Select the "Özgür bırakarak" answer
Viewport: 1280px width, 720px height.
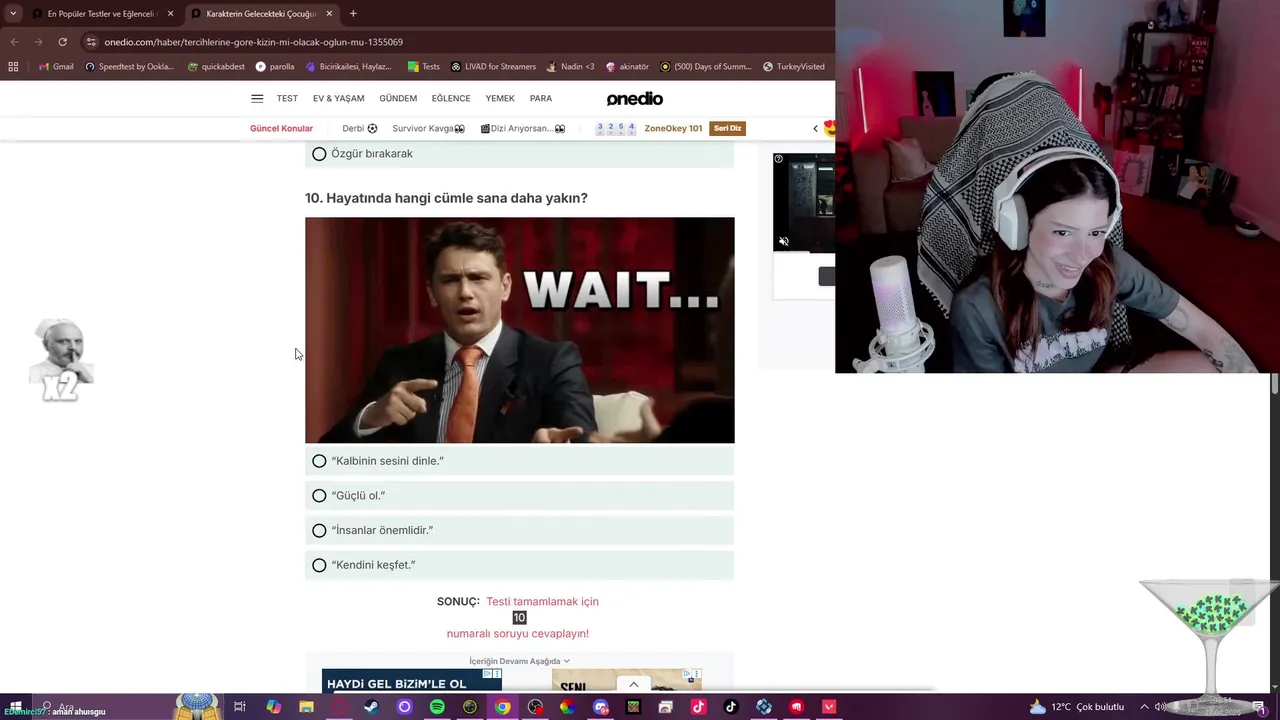coord(520,154)
